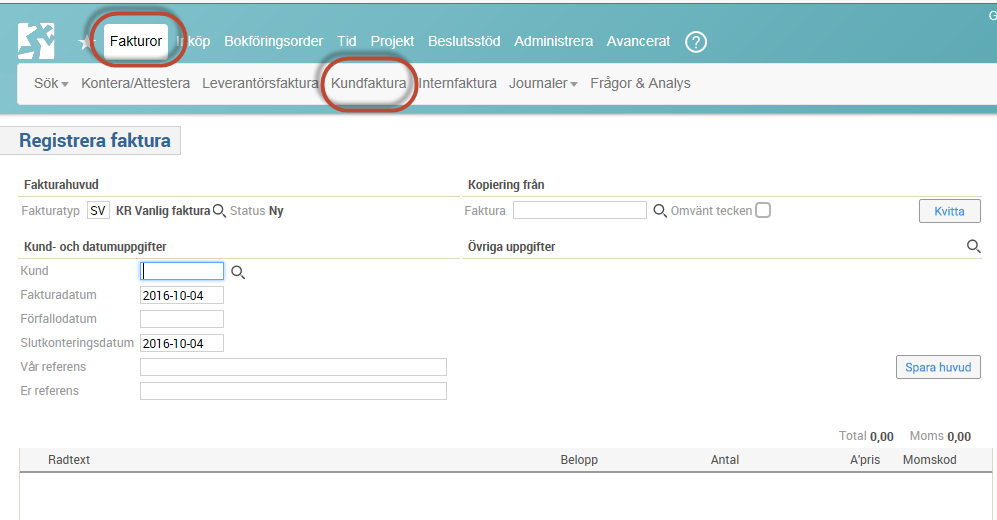The height and width of the screenshot is (520, 997).
Task: Click the Kvitta button
Action: coord(949,211)
